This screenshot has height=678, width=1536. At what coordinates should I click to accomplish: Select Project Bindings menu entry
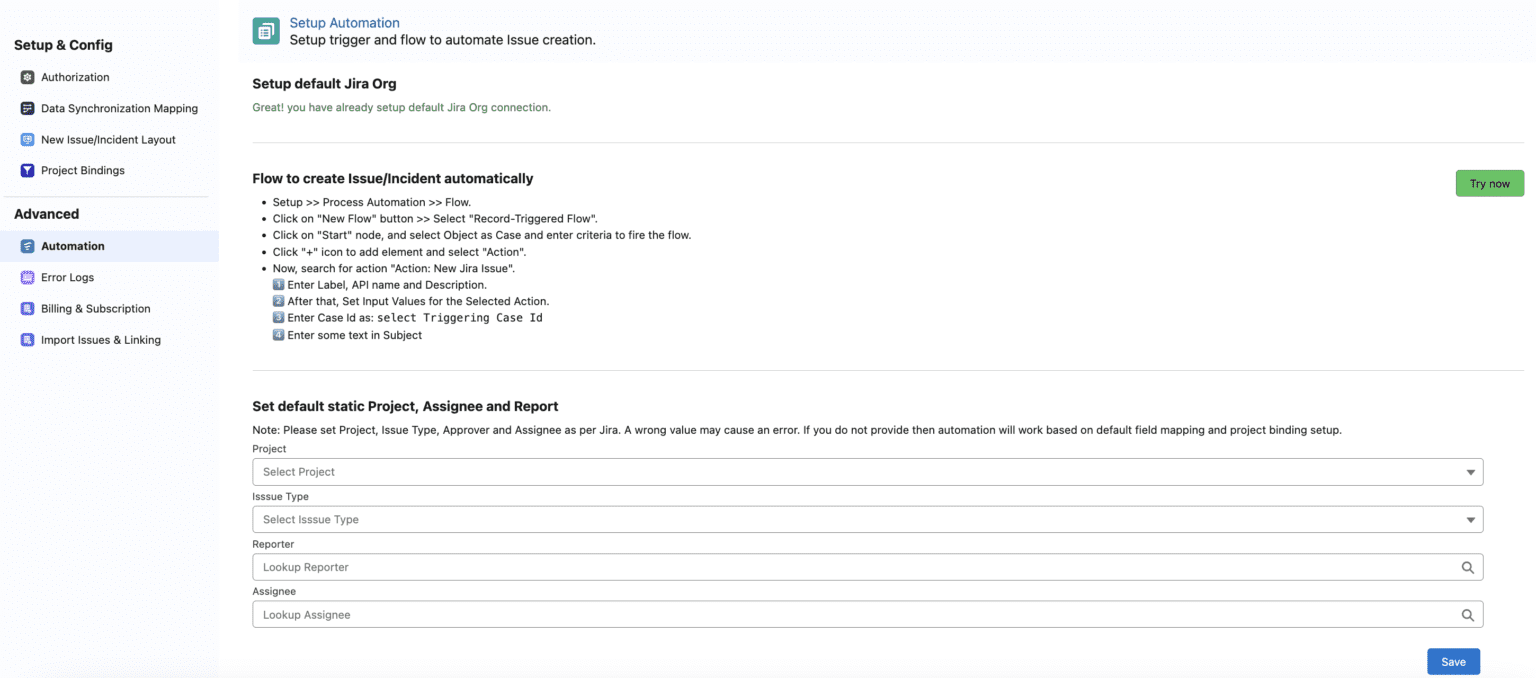[x=83, y=171]
